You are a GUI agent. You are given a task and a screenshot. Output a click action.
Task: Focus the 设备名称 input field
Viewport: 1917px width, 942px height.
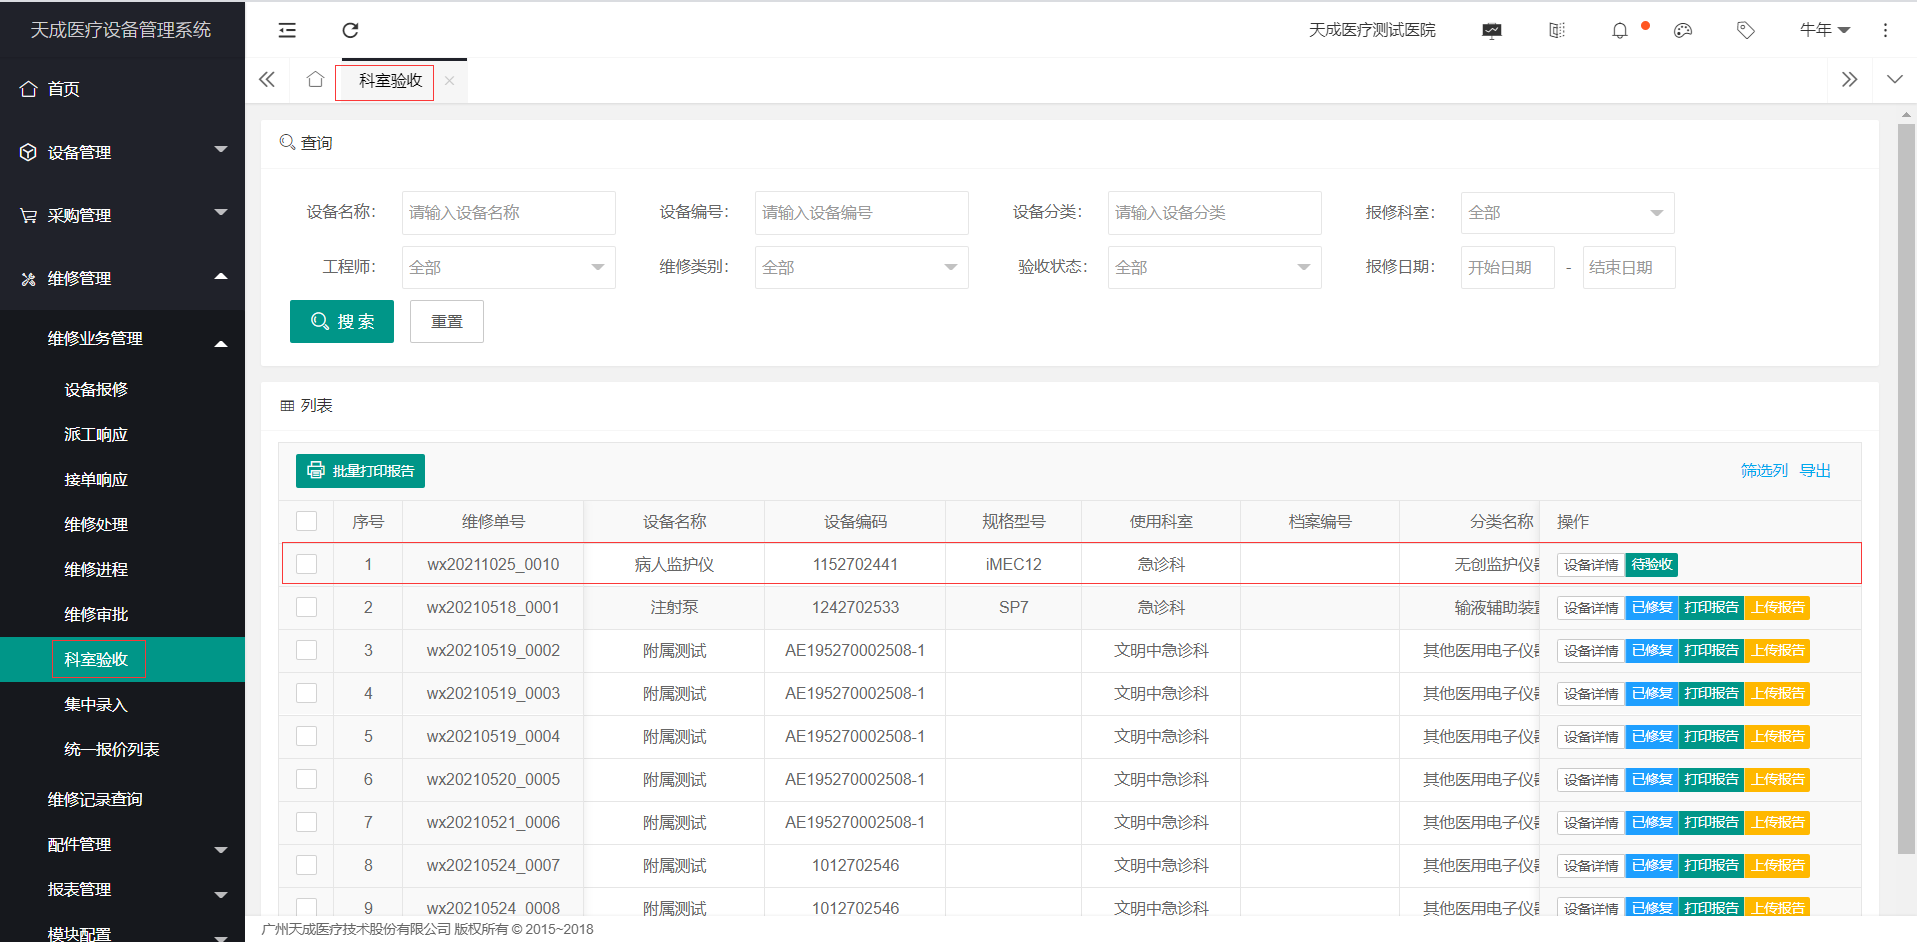508,213
